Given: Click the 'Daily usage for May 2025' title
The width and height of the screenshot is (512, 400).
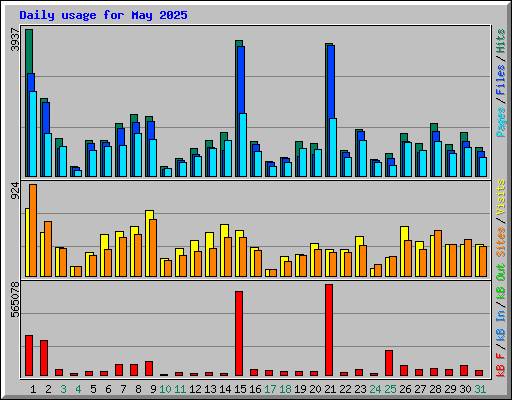Looking at the screenshot, I should (x=103, y=15).
